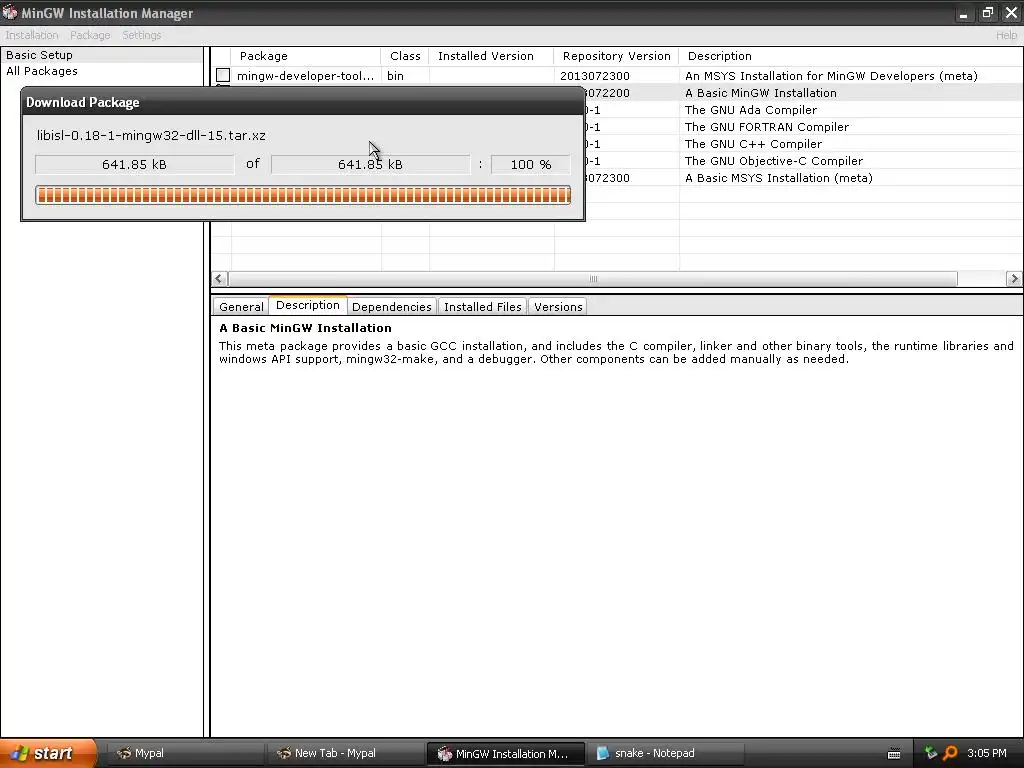The height and width of the screenshot is (768, 1024).
Task: Click the left arrow of the horizontal scrollbar
Action: (x=219, y=279)
